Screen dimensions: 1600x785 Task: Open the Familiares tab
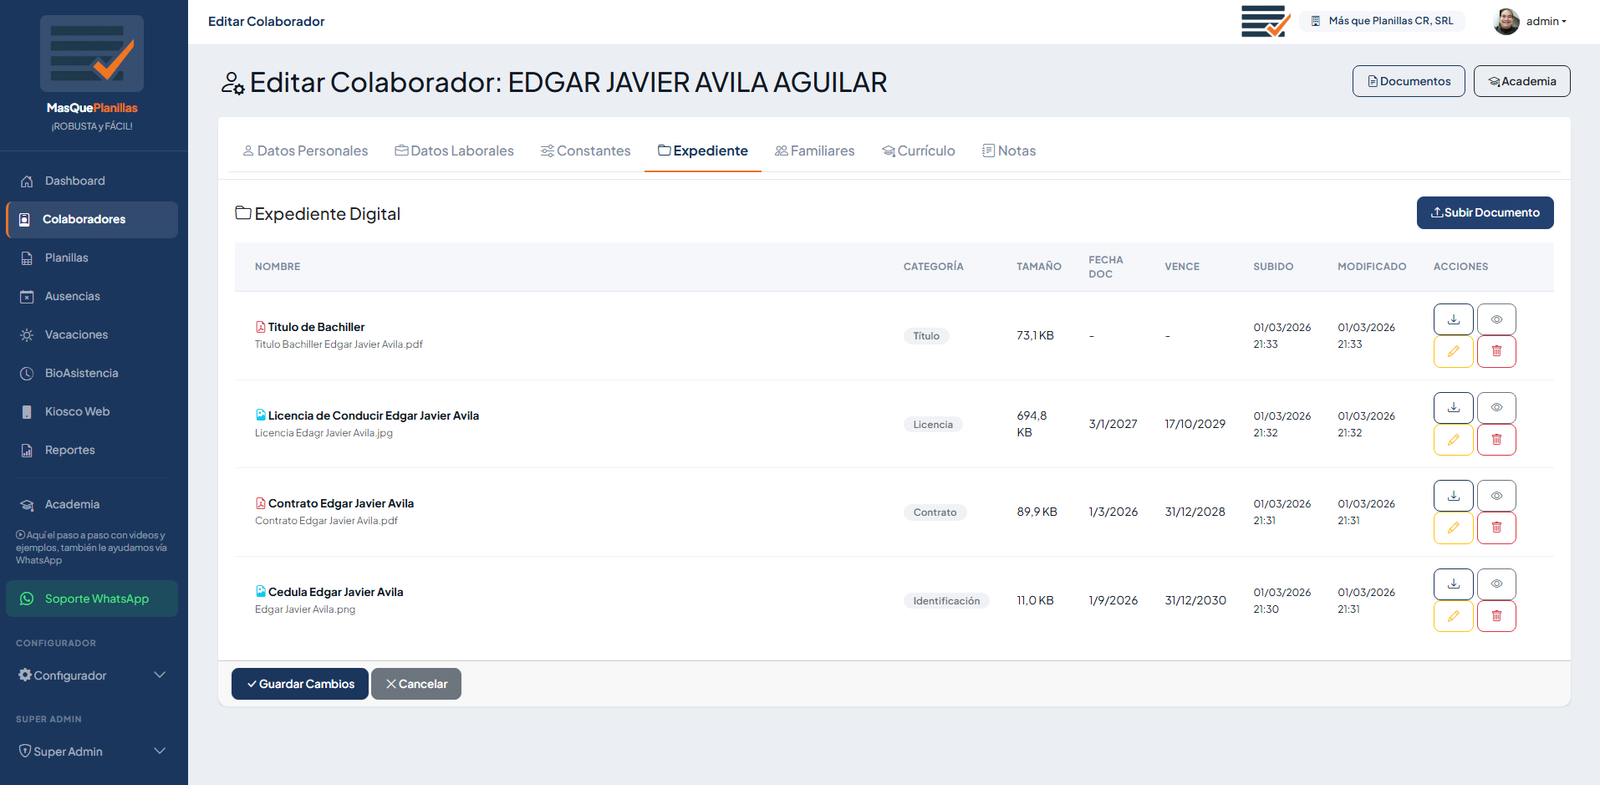[x=814, y=151]
